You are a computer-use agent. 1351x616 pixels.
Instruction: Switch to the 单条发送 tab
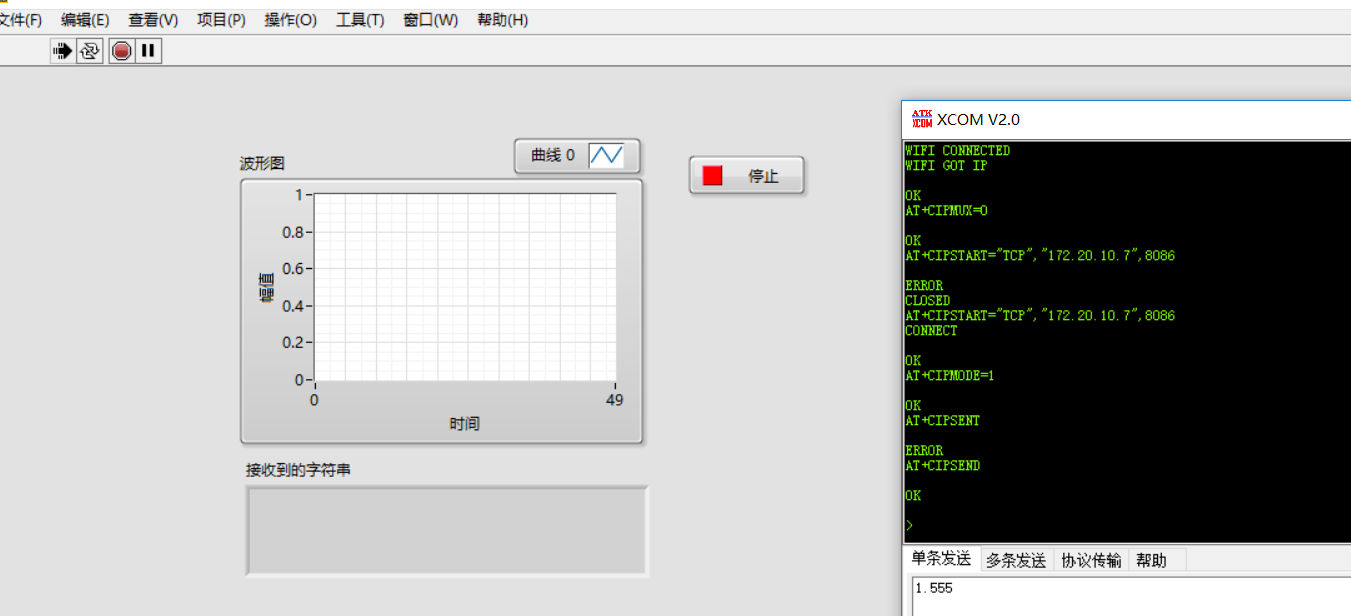[941, 559]
